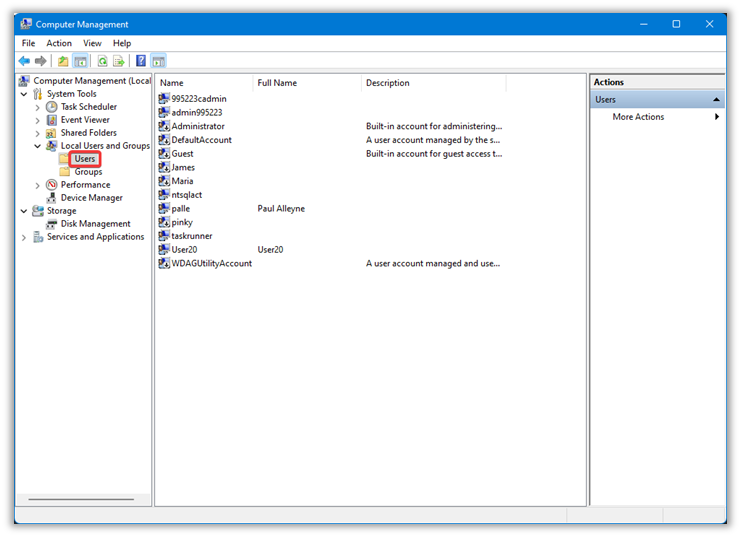Open the View menu
741x537 pixels.
click(92, 43)
